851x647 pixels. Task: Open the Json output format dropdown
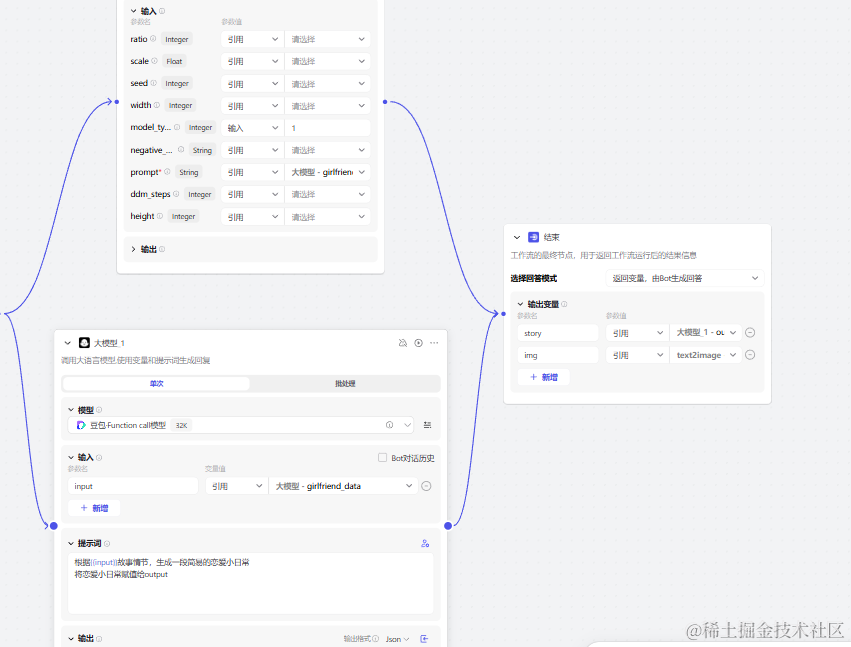coord(397,639)
